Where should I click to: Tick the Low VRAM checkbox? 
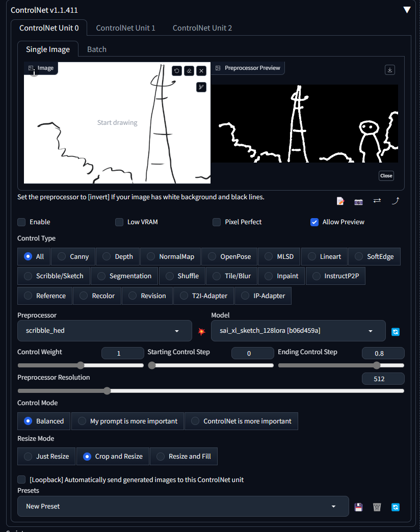click(119, 222)
